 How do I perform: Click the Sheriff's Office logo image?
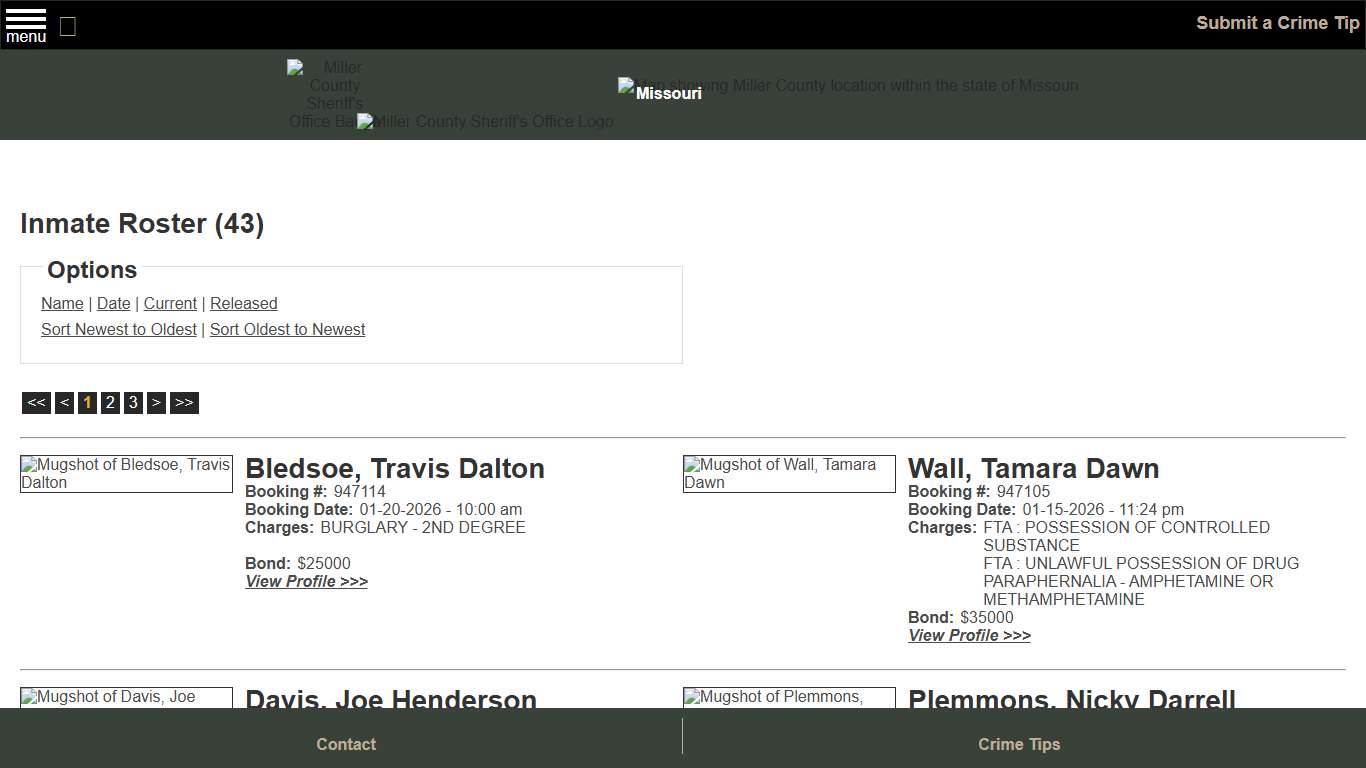click(484, 121)
